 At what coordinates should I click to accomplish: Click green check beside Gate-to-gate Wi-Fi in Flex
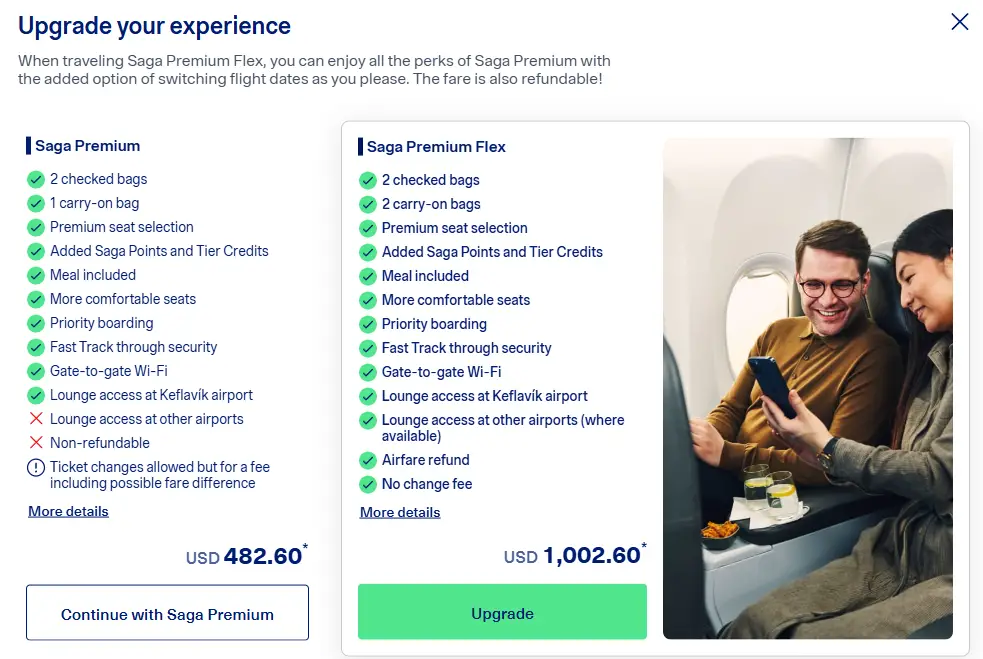point(368,372)
